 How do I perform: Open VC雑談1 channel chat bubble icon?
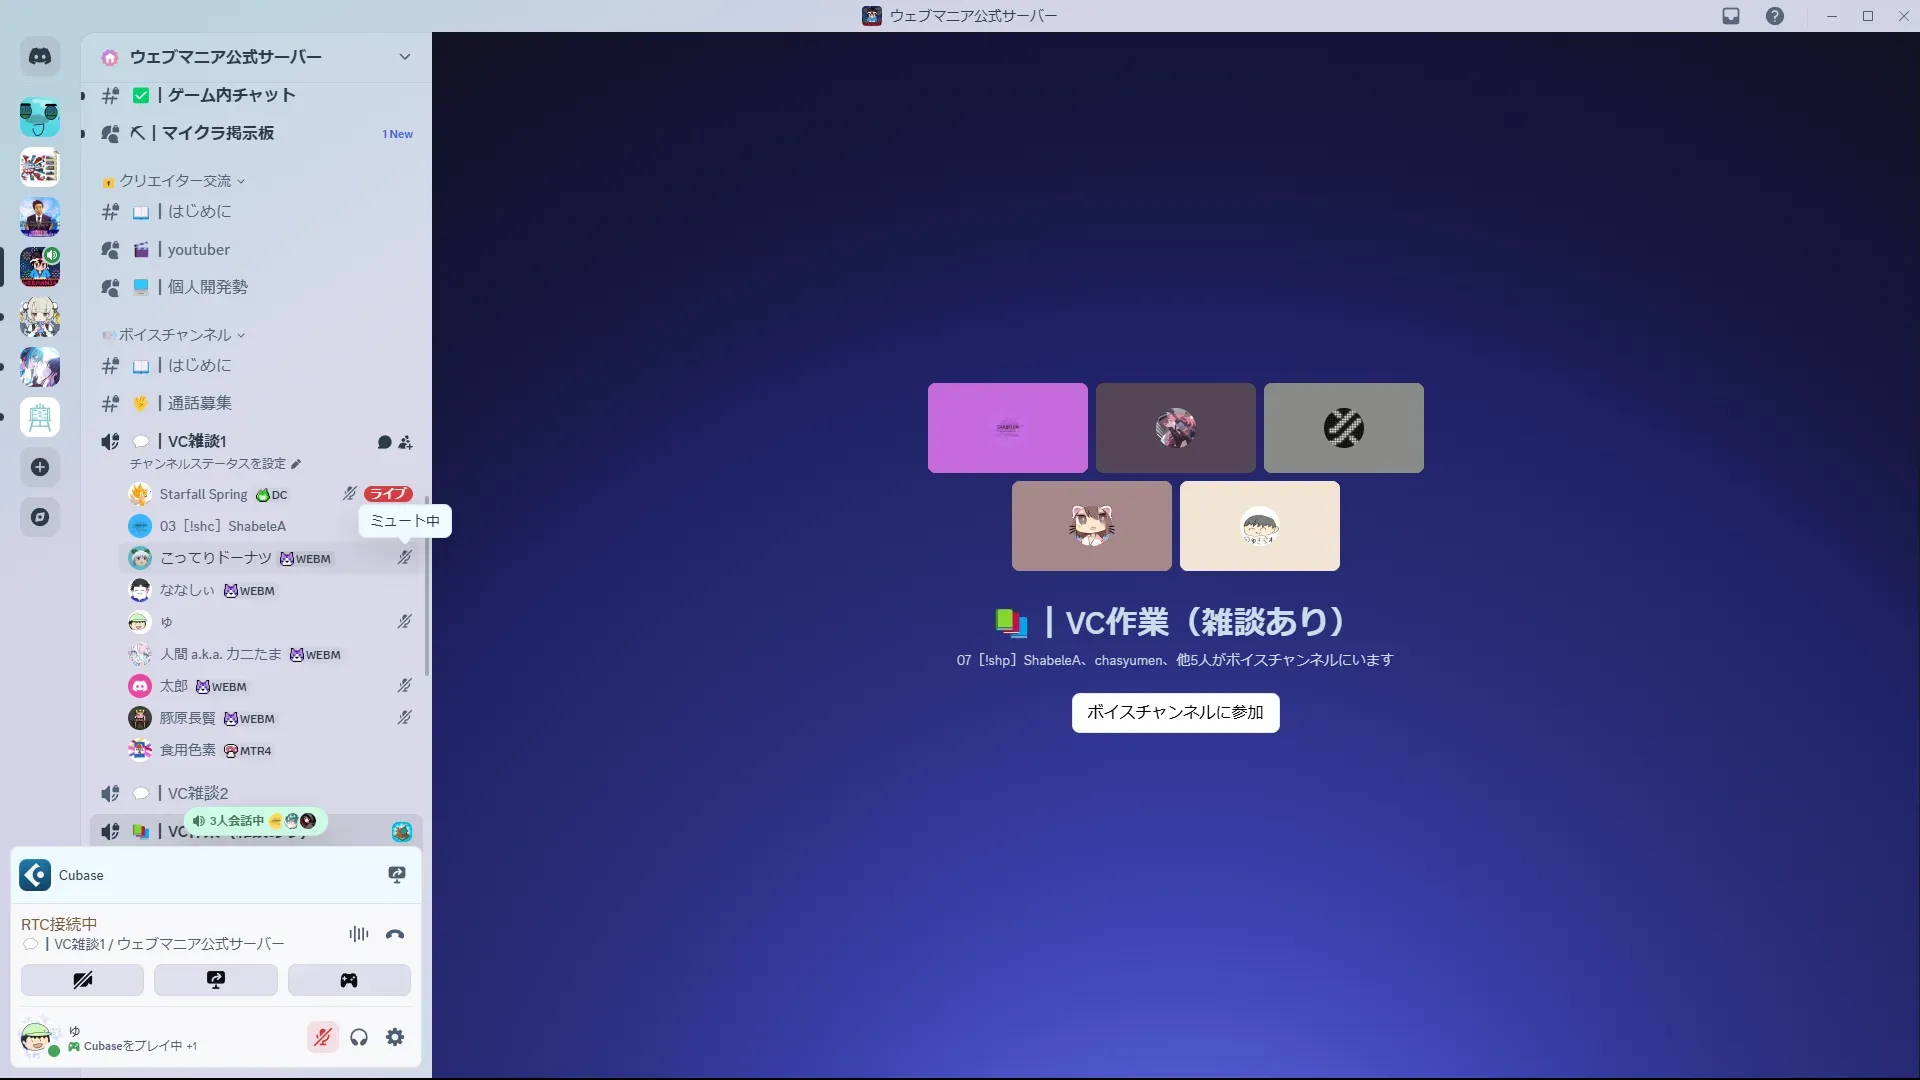click(x=384, y=442)
